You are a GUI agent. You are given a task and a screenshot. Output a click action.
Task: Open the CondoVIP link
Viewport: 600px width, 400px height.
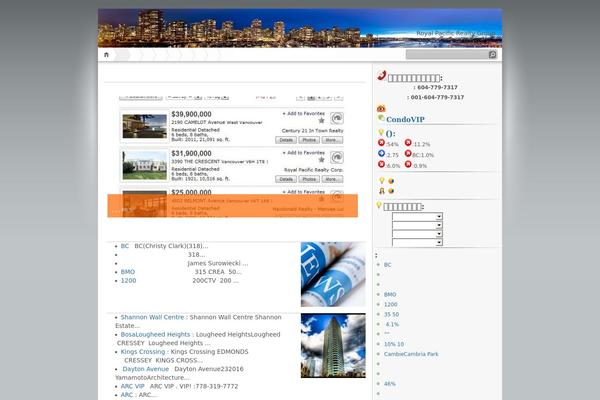tap(405, 119)
